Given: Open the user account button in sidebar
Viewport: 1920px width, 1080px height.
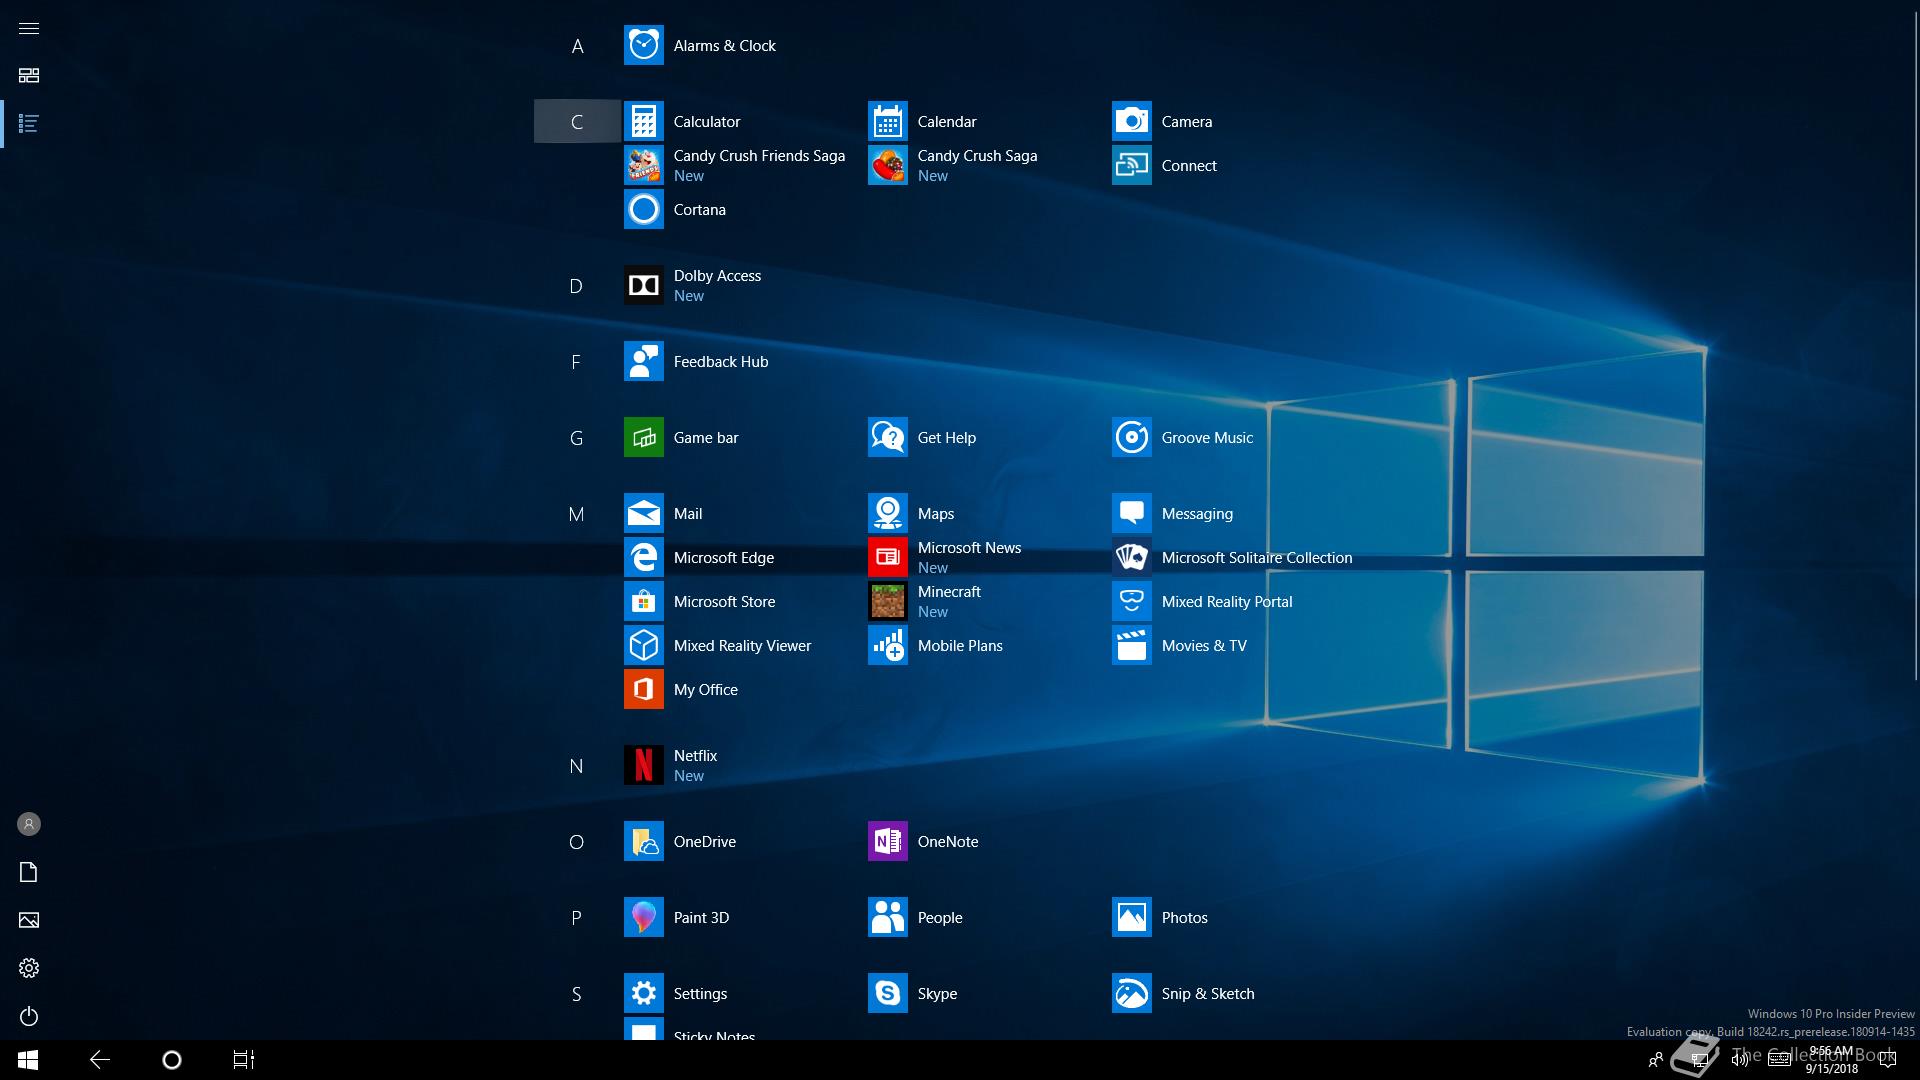Looking at the screenshot, I should [x=29, y=824].
